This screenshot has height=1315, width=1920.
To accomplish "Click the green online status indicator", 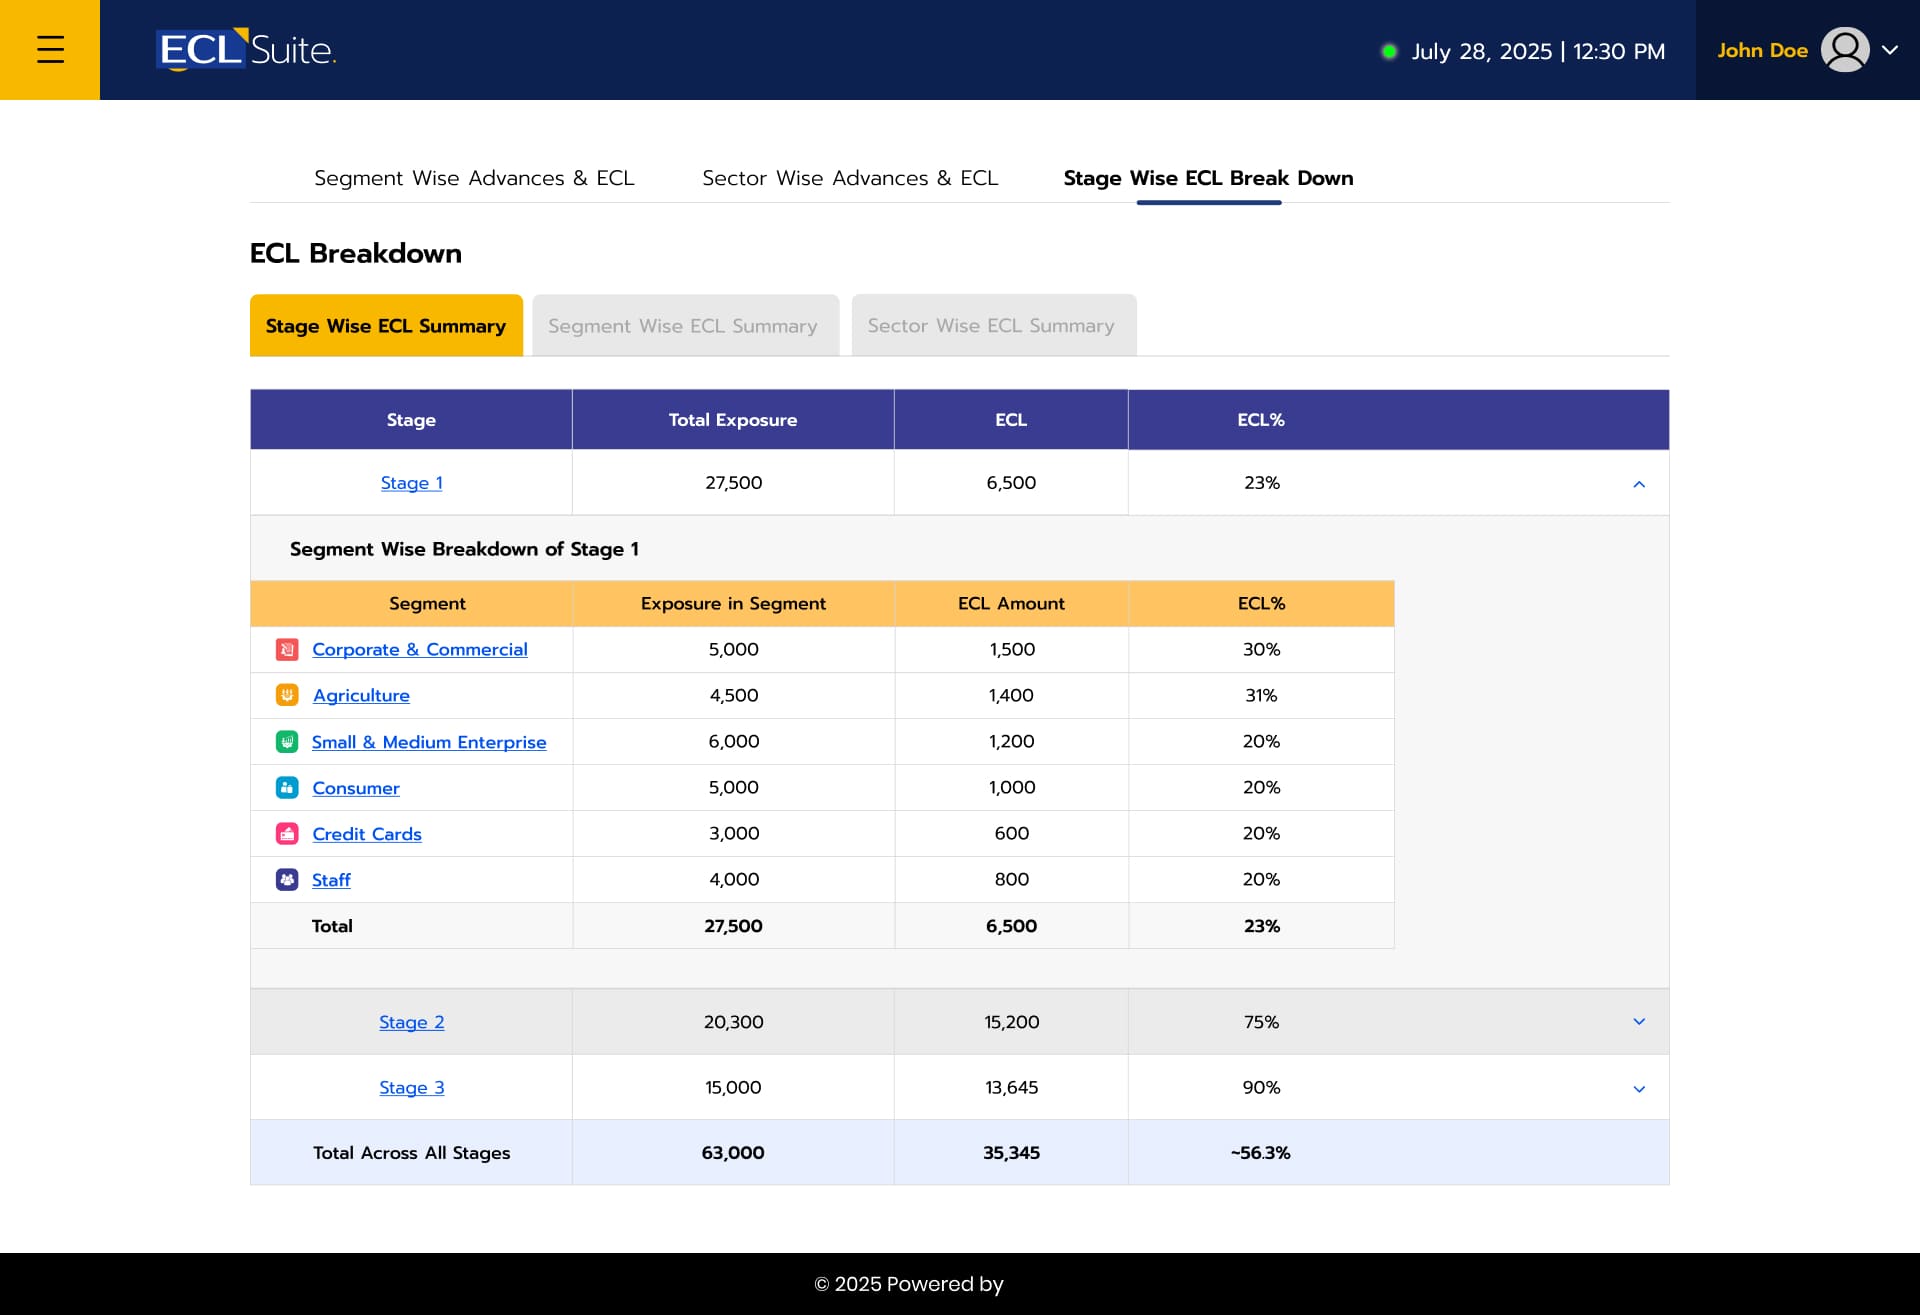I will pos(1389,51).
